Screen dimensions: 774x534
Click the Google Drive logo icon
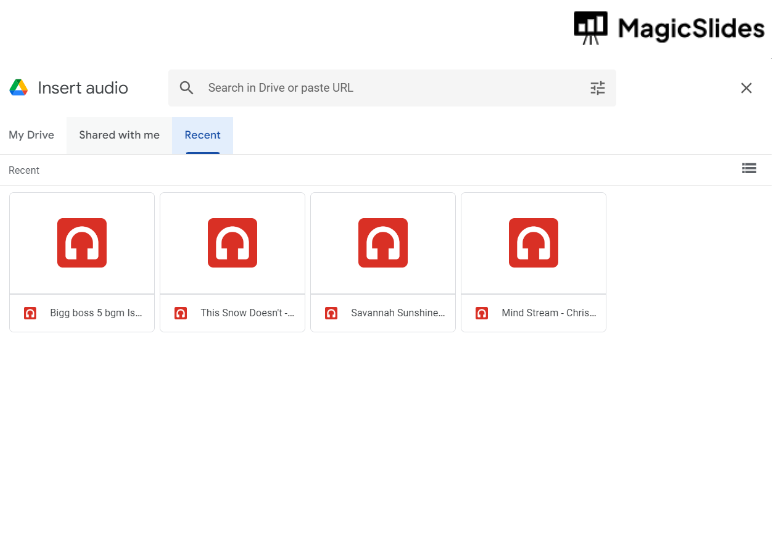pyautogui.click(x=19, y=88)
